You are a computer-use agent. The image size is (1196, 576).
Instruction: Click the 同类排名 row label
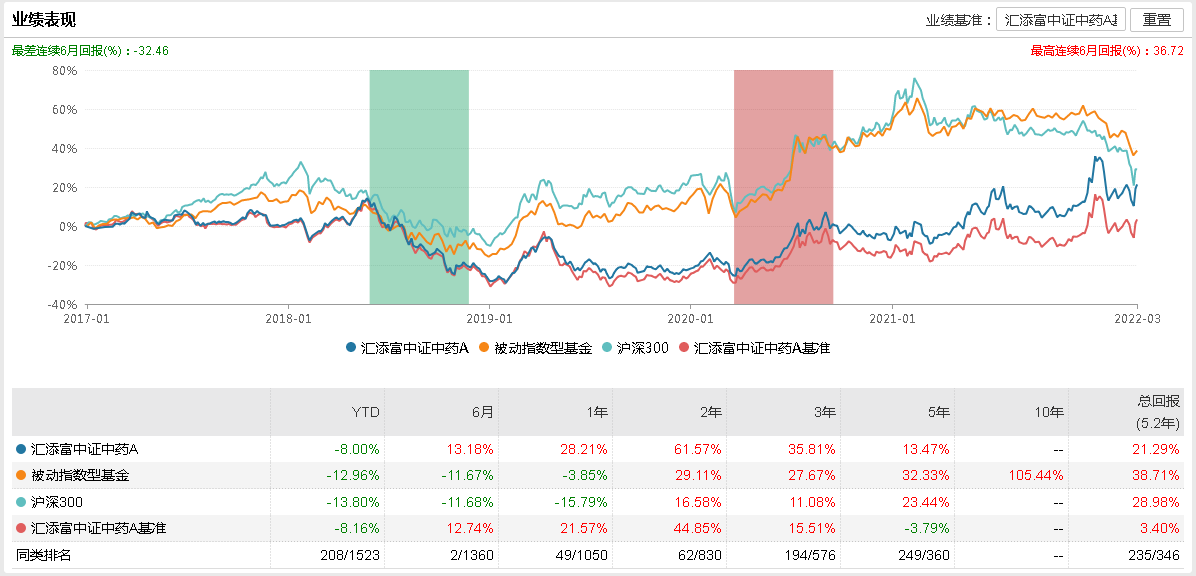pos(44,553)
